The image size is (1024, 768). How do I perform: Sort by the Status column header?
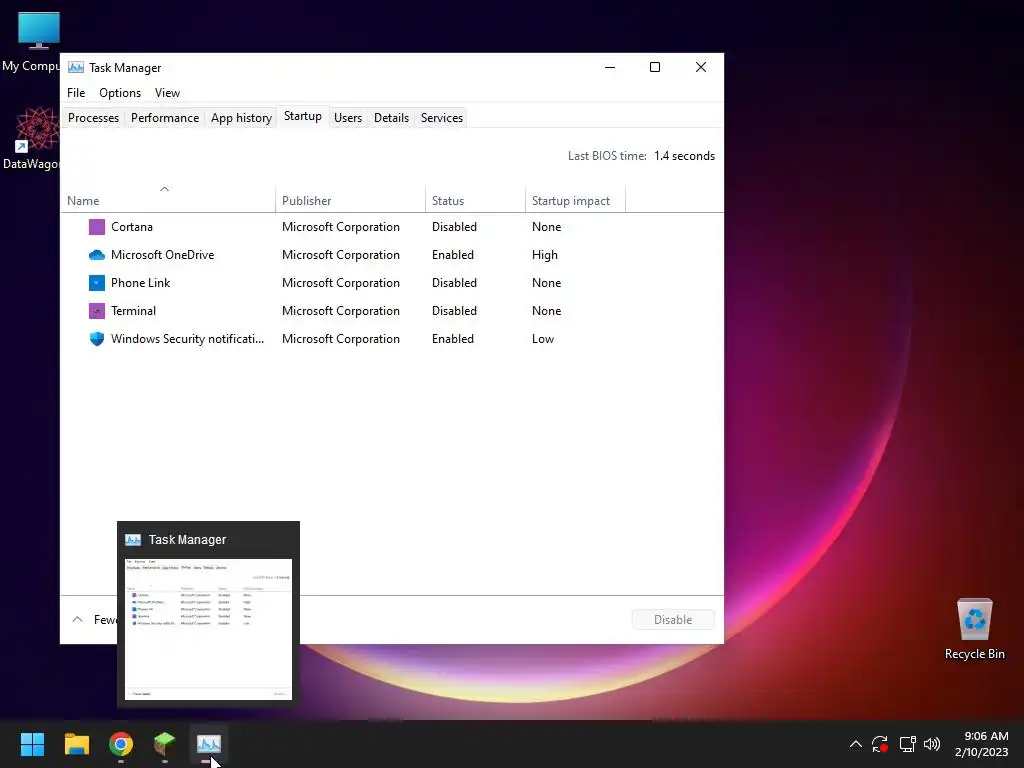tap(475, 200)
